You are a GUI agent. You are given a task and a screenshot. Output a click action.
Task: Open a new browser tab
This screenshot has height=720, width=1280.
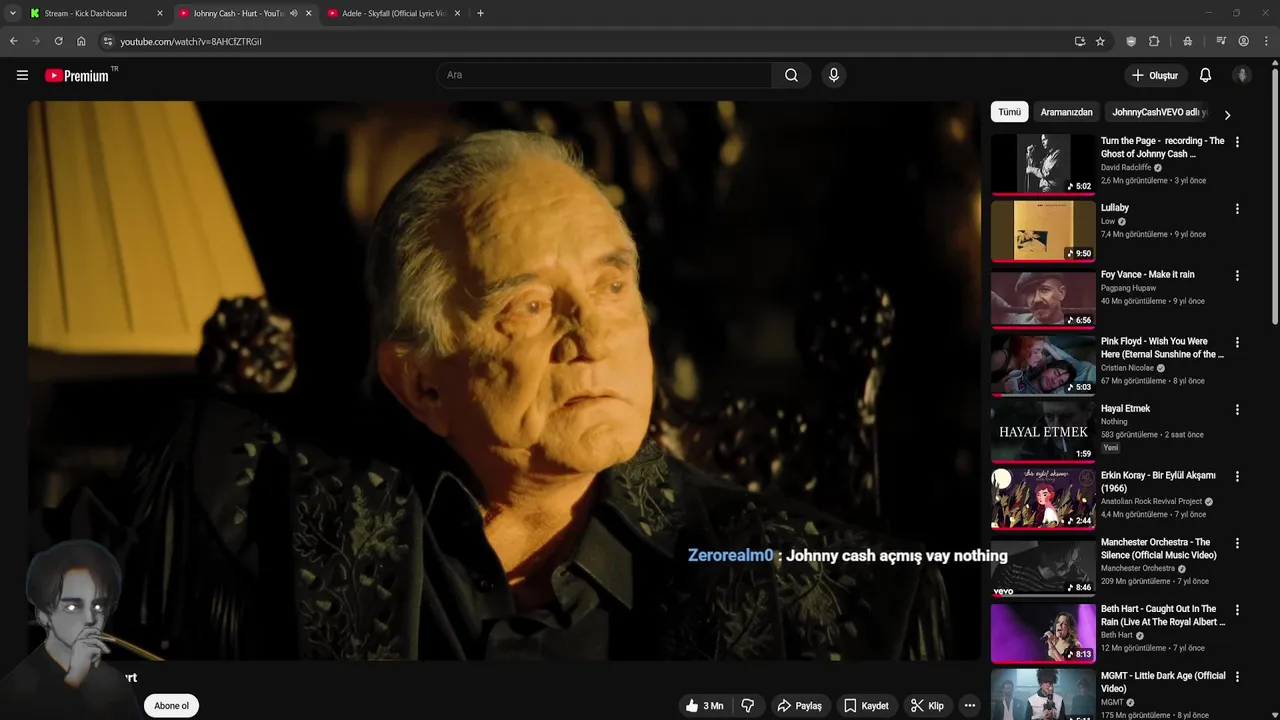pyautogui.click(x=480, y=13)
